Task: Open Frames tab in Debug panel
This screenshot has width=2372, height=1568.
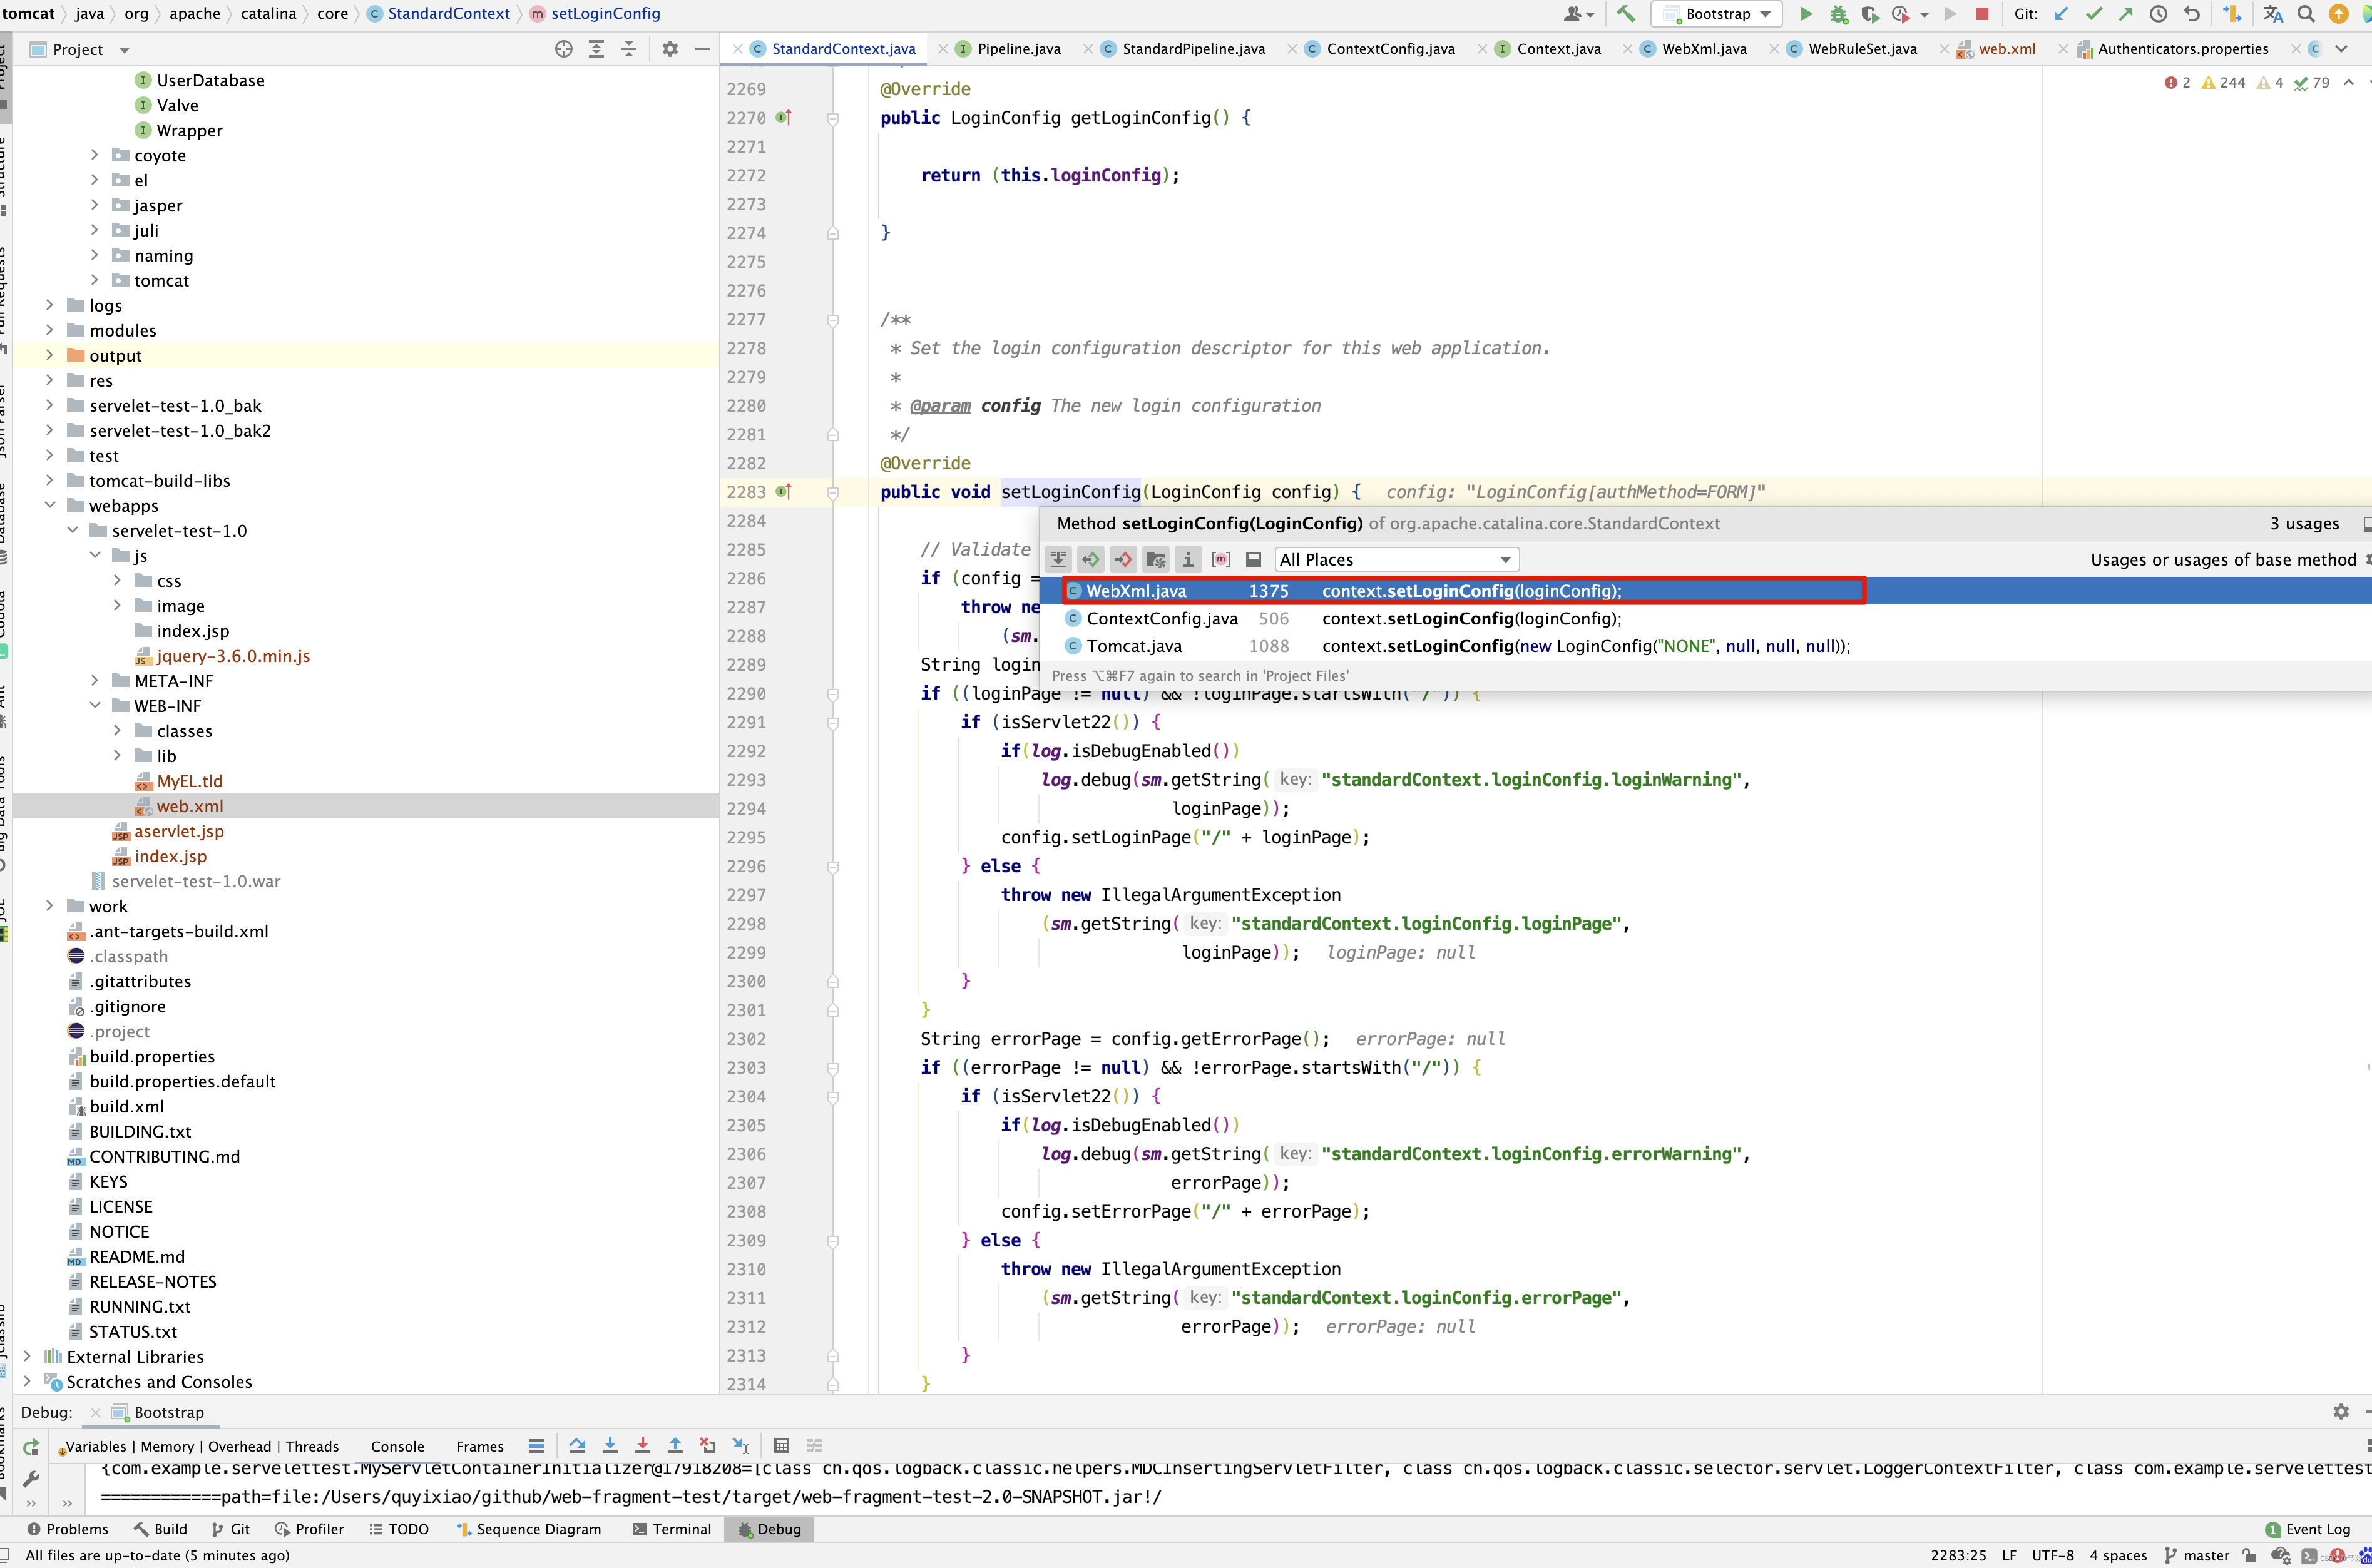Action: coord(480,1447)
